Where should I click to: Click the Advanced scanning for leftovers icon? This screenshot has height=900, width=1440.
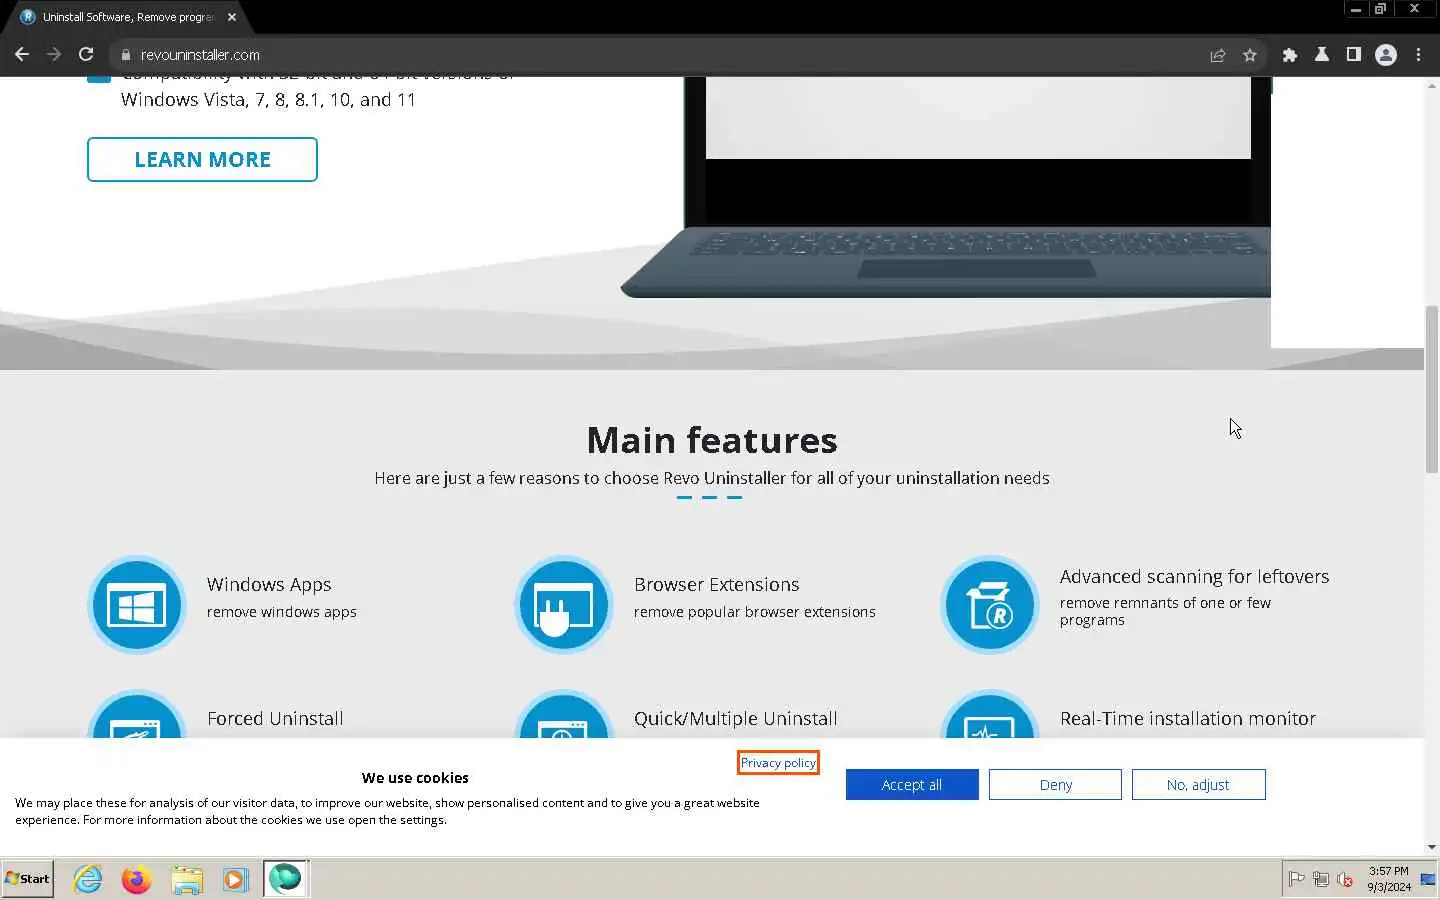(990, 605)
